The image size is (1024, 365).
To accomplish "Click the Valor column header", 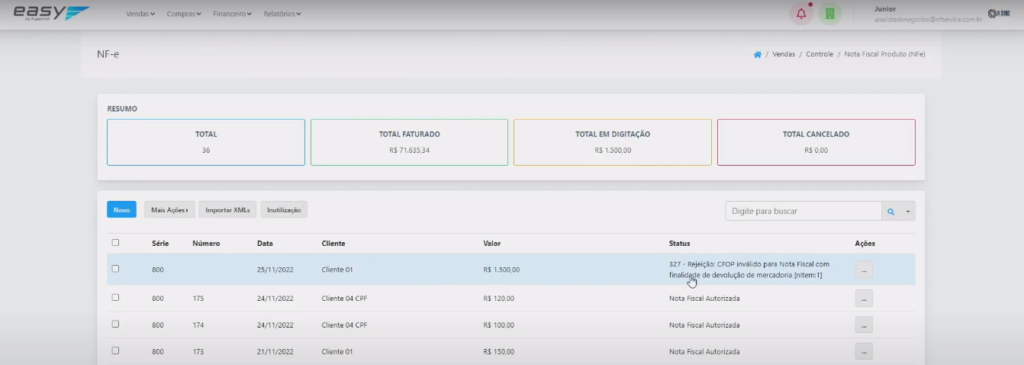I will [492, 244].
